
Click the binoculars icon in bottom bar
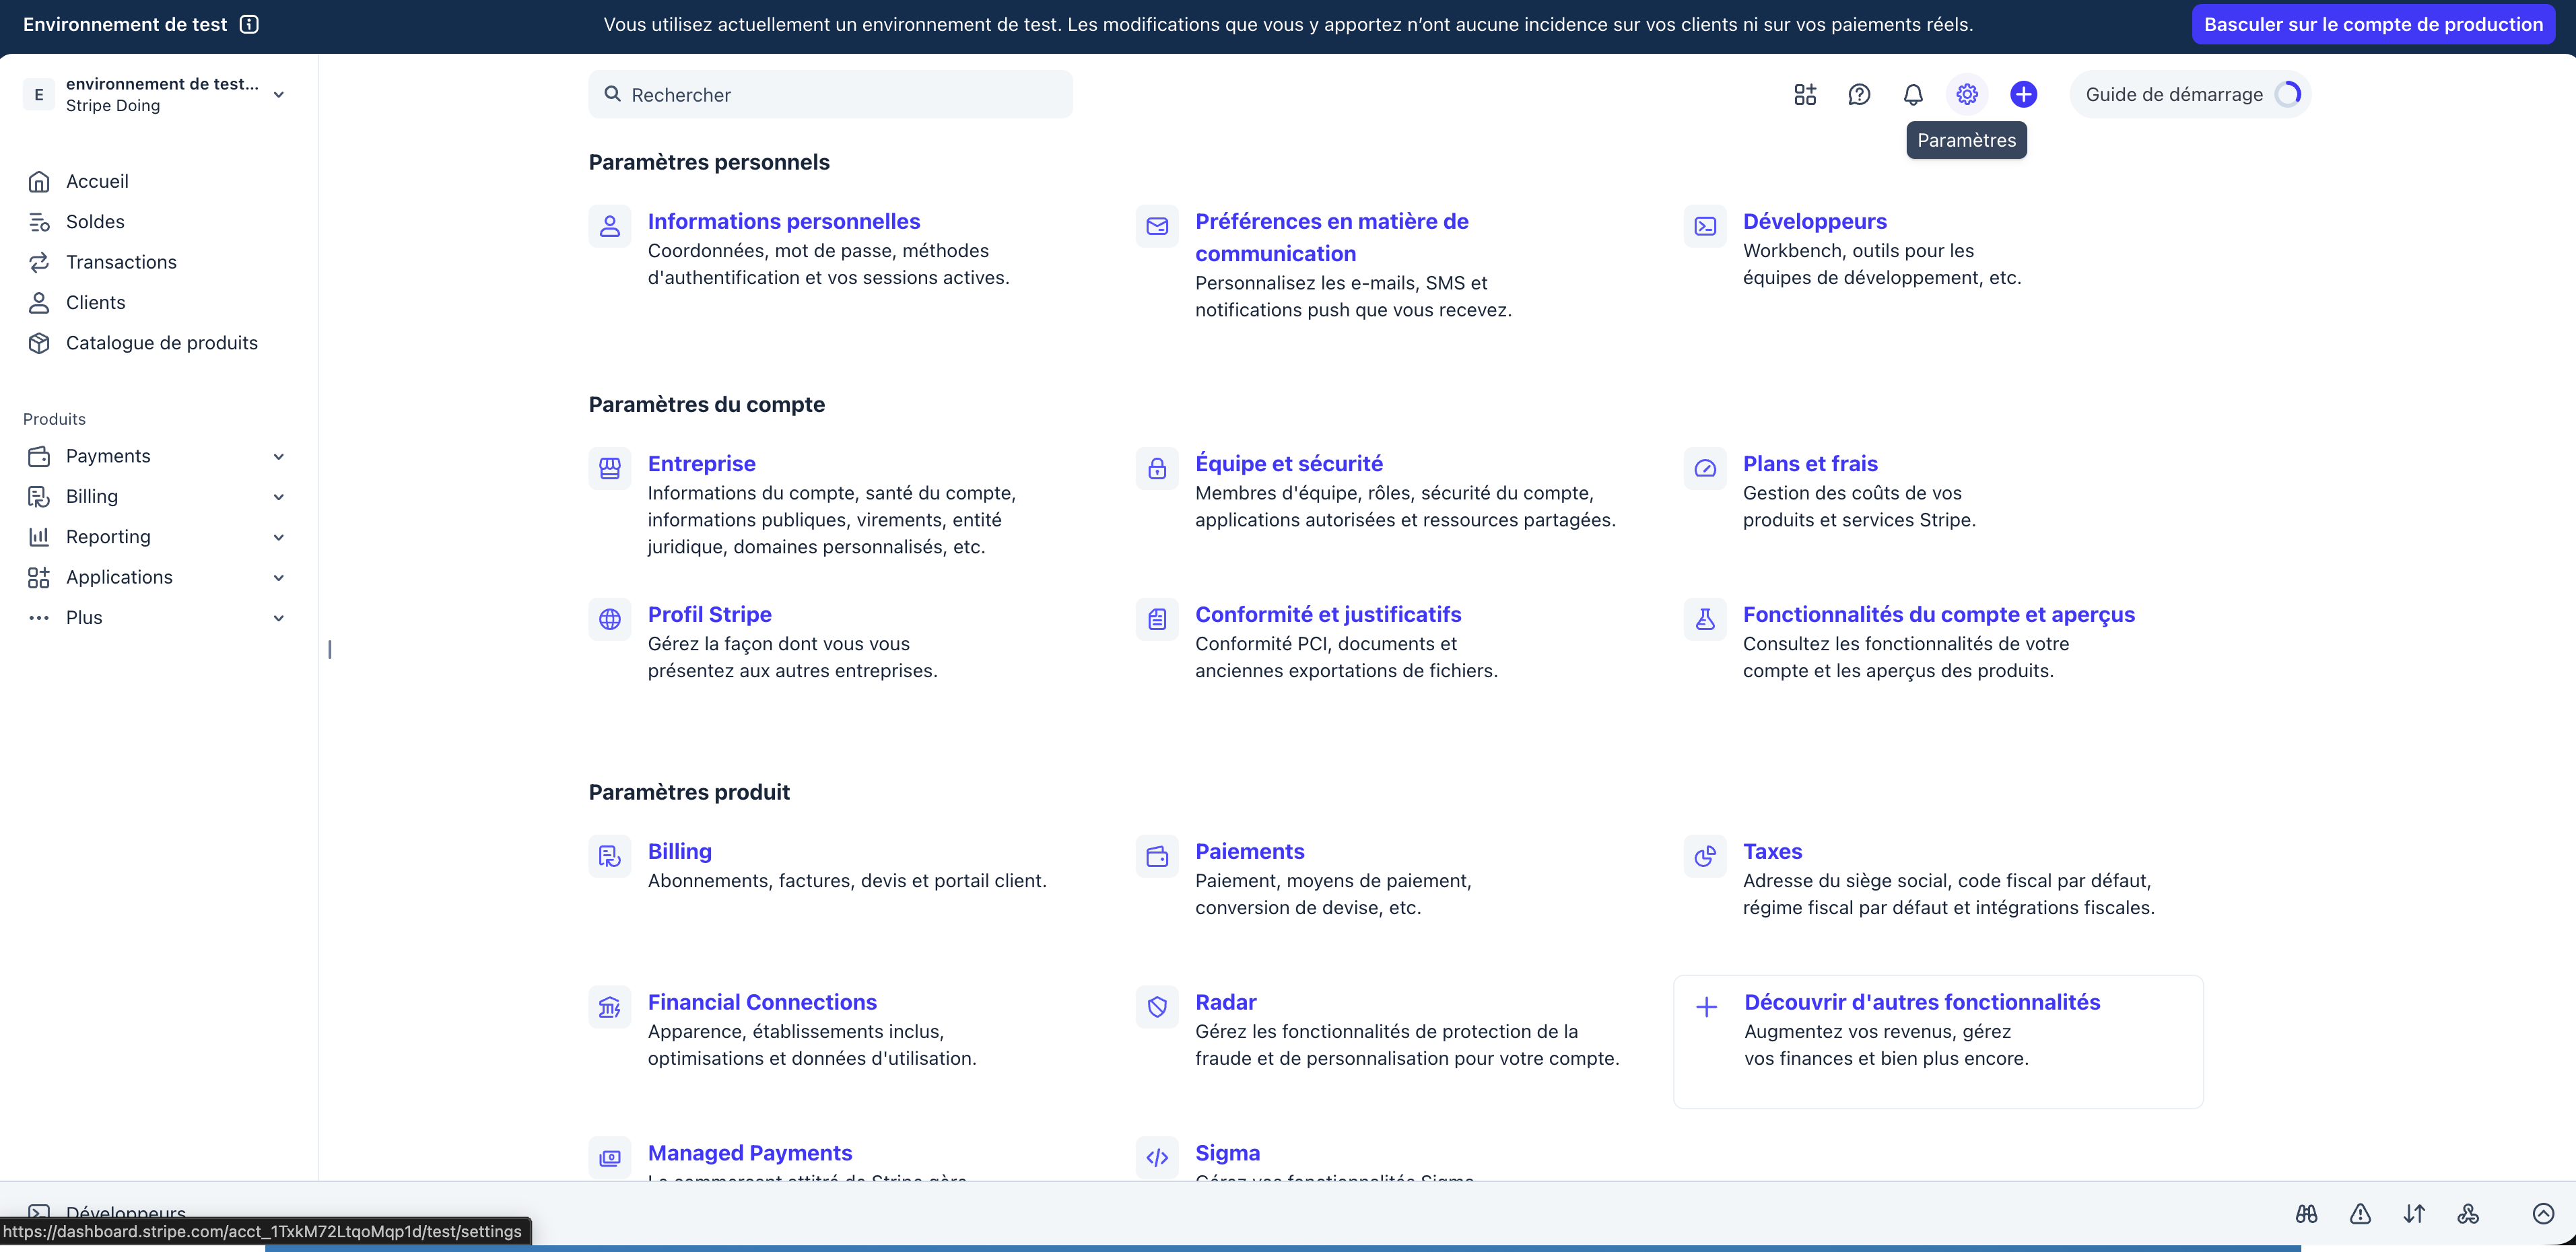2306,1214
